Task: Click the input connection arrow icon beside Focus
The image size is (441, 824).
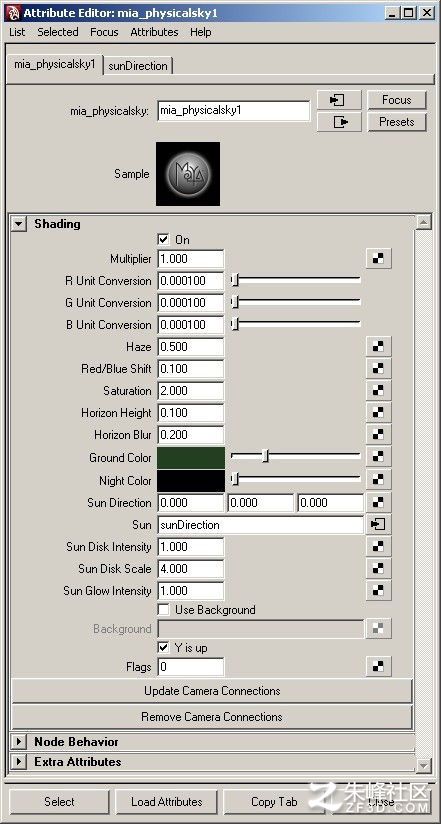Action: click(x=339, y=100)
